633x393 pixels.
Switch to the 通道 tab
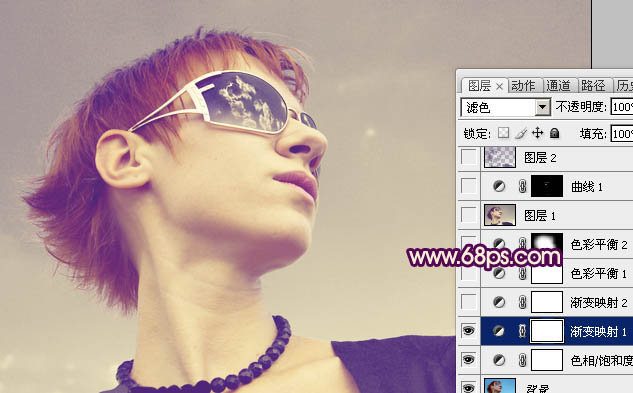click(559, 86)
